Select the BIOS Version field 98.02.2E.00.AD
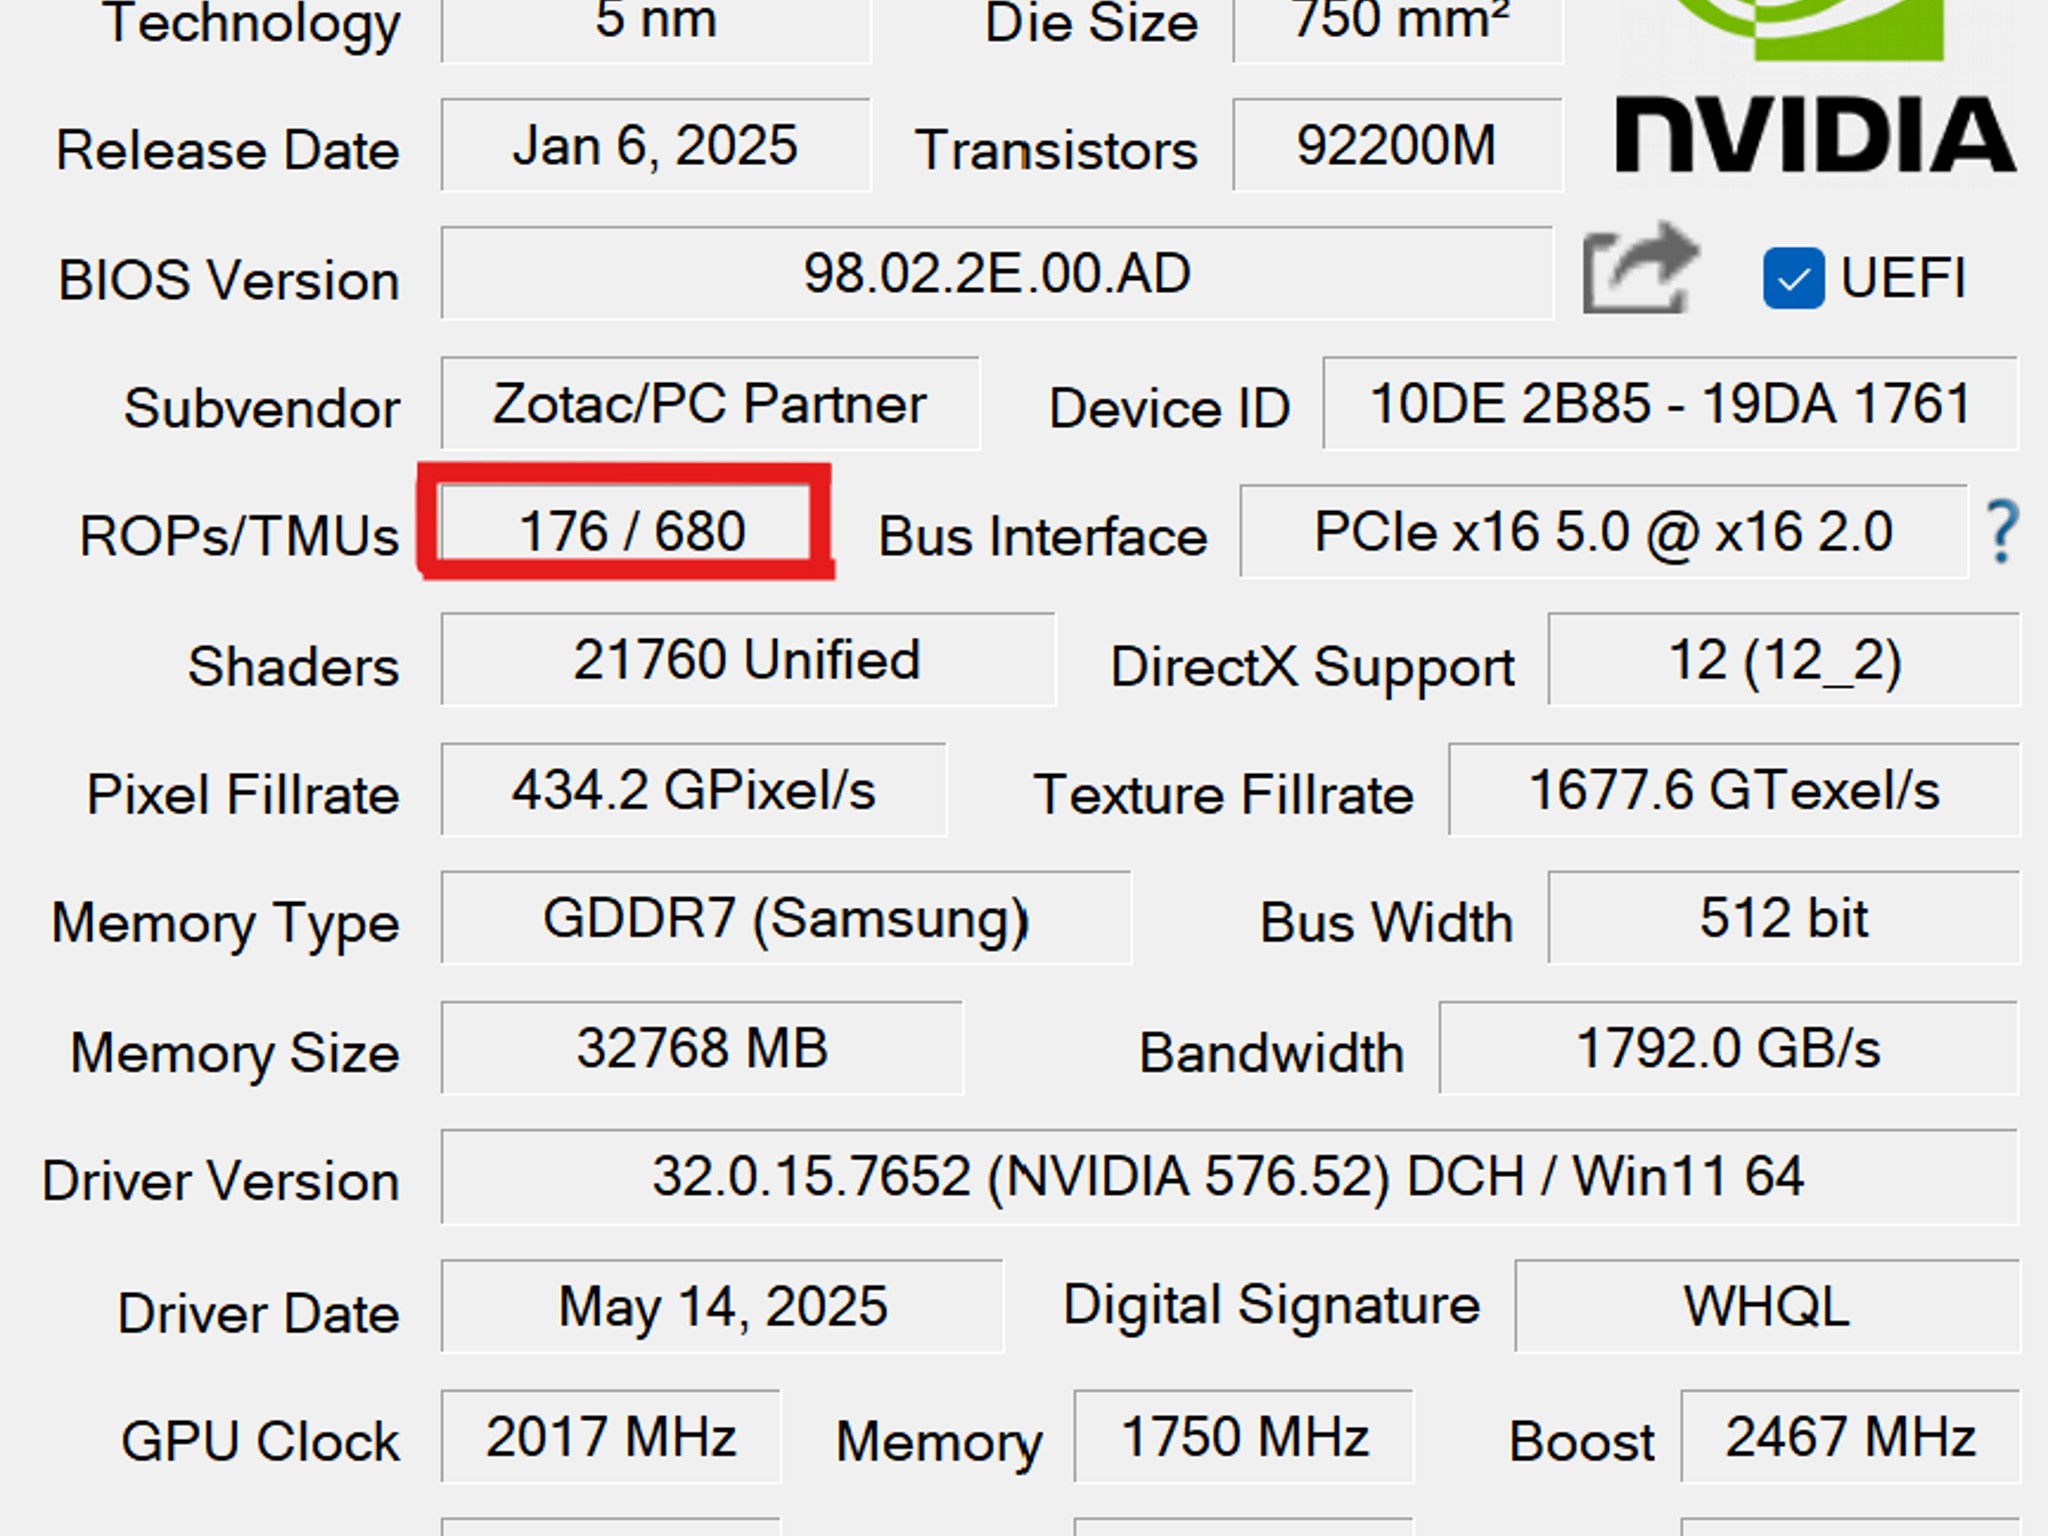2048x1536 pixels. [997, 274]
